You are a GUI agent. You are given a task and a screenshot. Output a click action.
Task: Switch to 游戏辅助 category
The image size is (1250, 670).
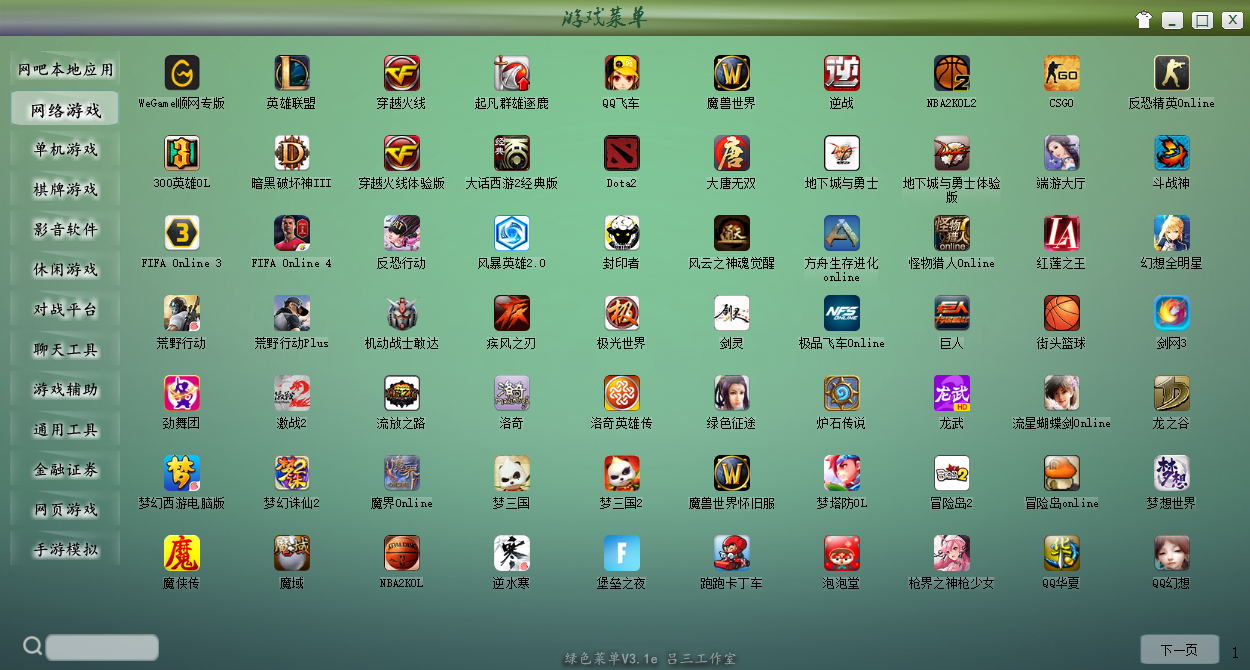(x=66, y=389)
